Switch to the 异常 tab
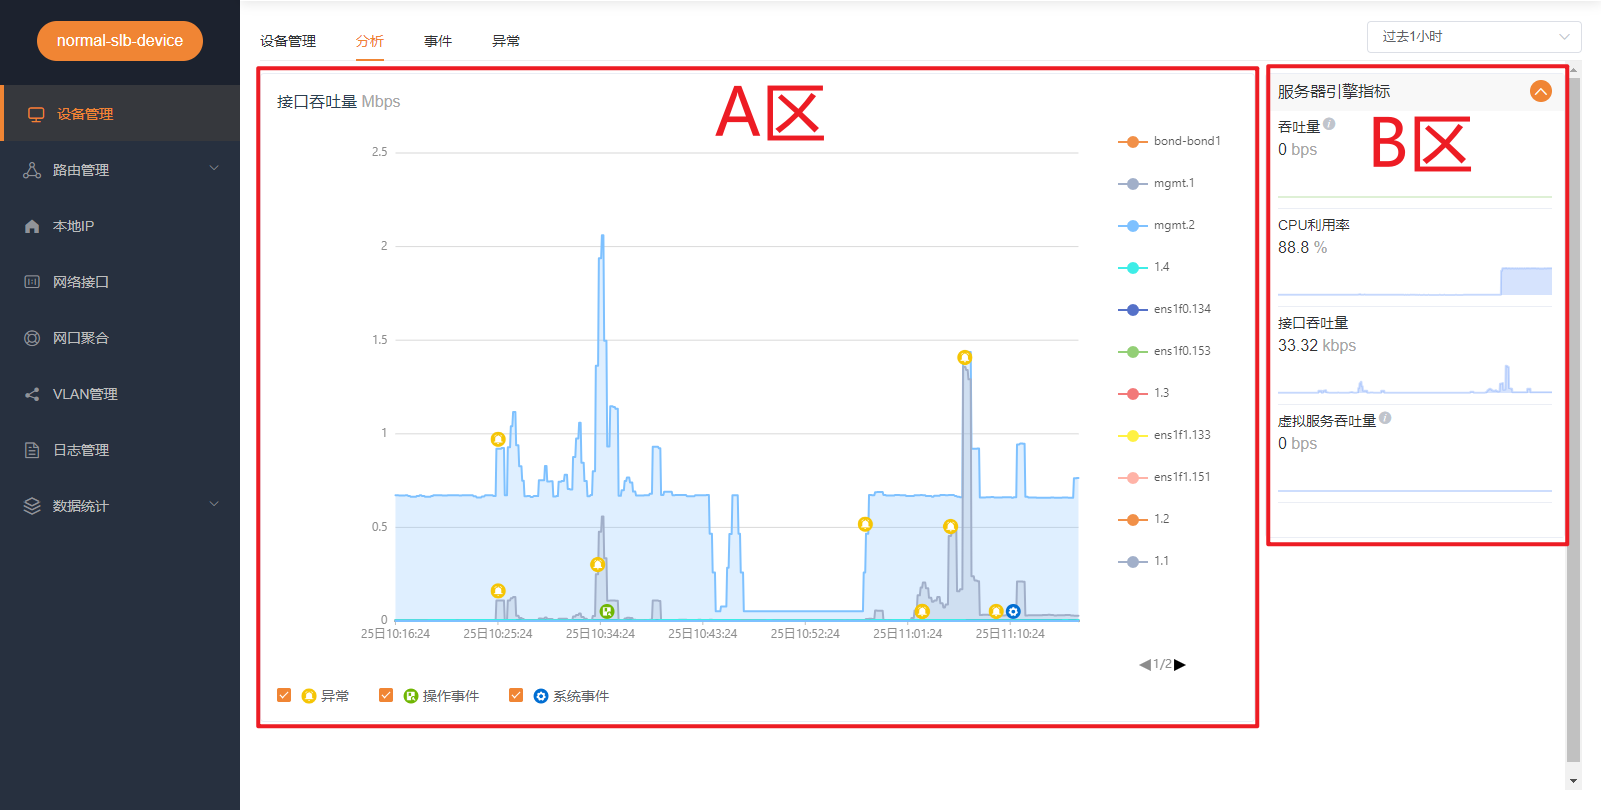Image resolution: width=1601 pixels, height=810 pixels. pos(506,41)
